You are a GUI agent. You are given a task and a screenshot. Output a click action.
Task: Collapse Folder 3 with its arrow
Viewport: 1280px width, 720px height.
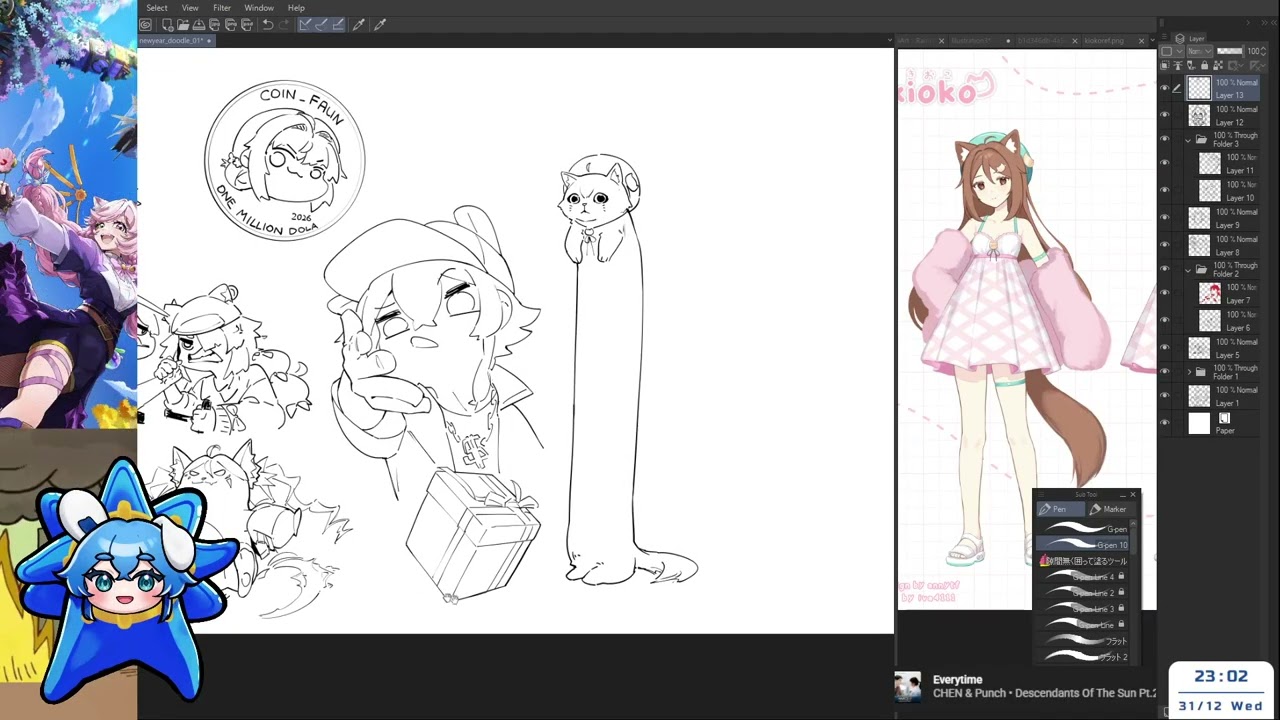(x=1189, y=140)
